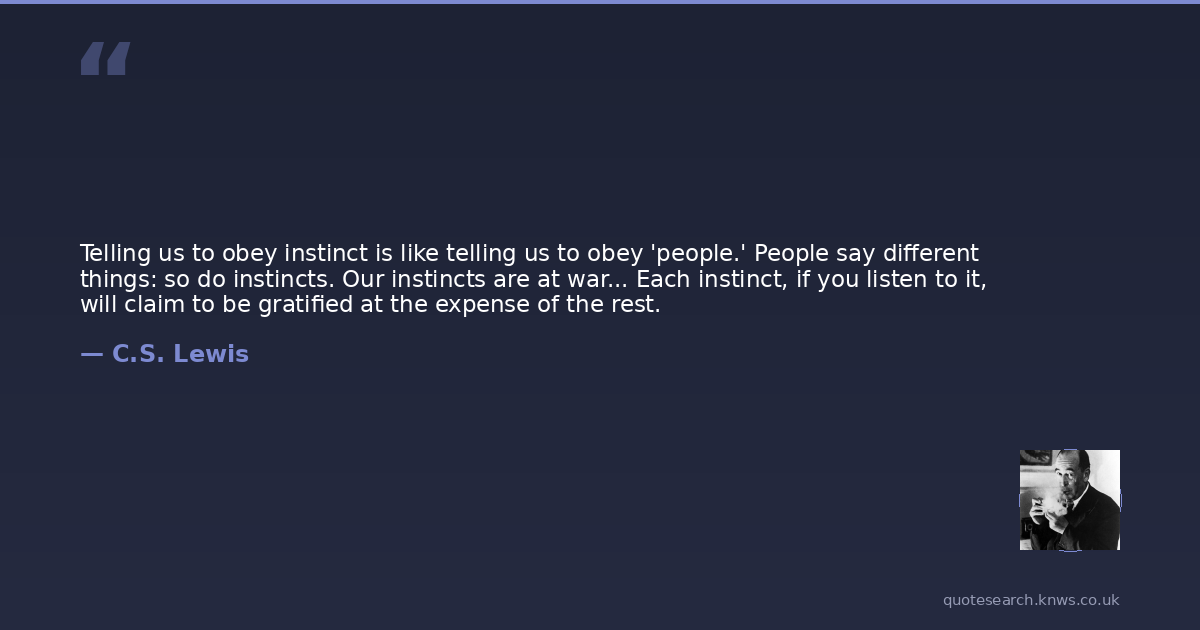Click the author portrait thumbnail

click(x=1069, y=499)
